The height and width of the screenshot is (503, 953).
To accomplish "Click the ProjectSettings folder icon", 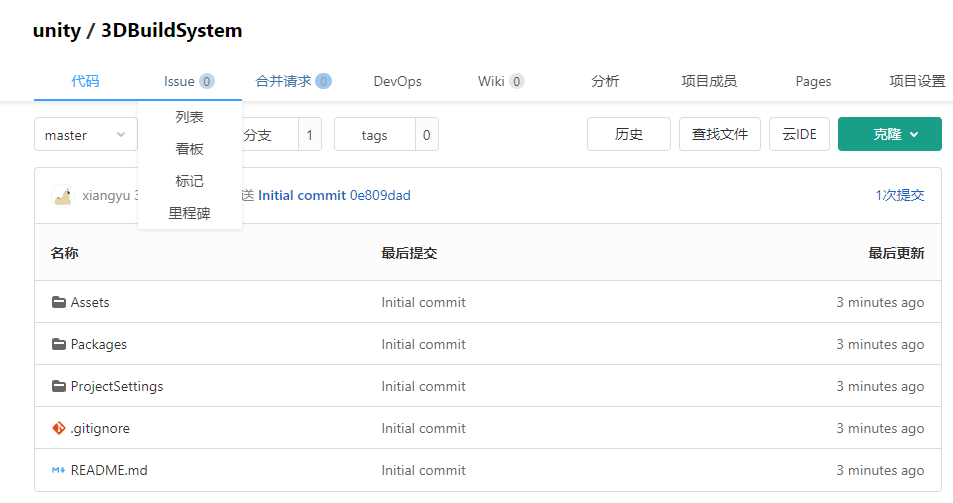I will pyautogui.click(x=58, y=386).
